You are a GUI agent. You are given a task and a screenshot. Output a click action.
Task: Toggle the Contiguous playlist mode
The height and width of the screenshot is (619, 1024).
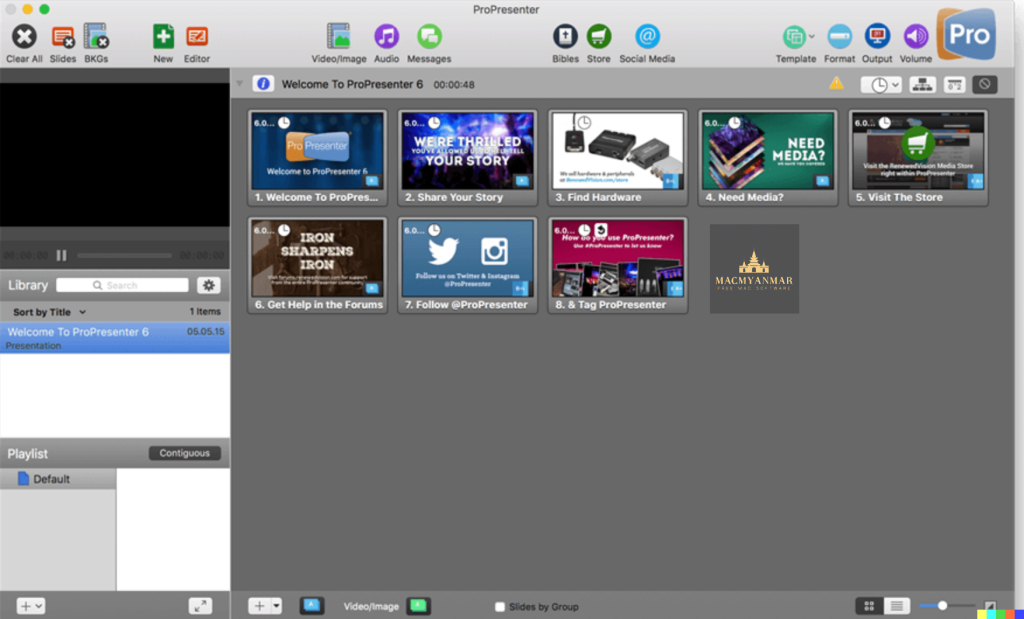coord(185,453)
